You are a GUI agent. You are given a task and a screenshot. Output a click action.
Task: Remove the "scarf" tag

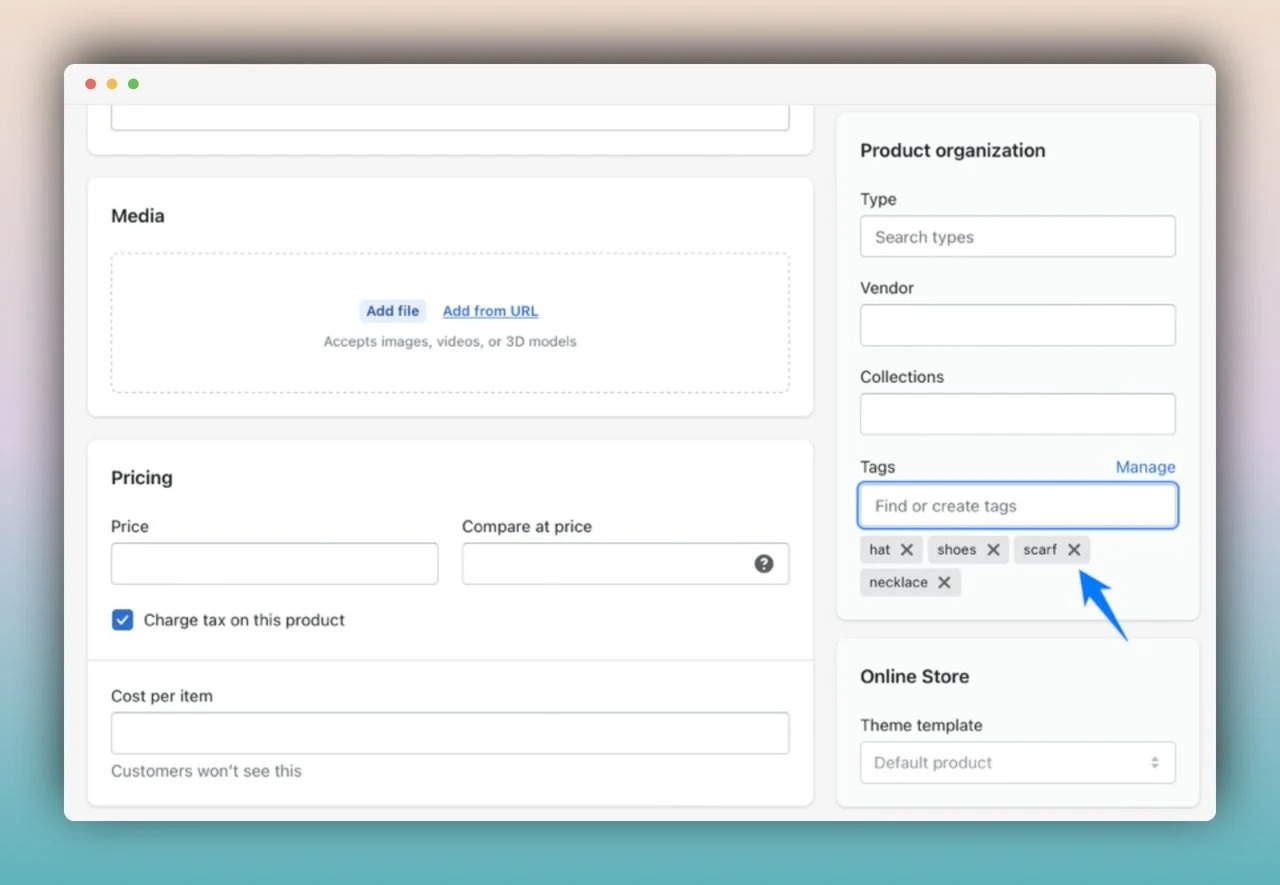(1074, 549)
